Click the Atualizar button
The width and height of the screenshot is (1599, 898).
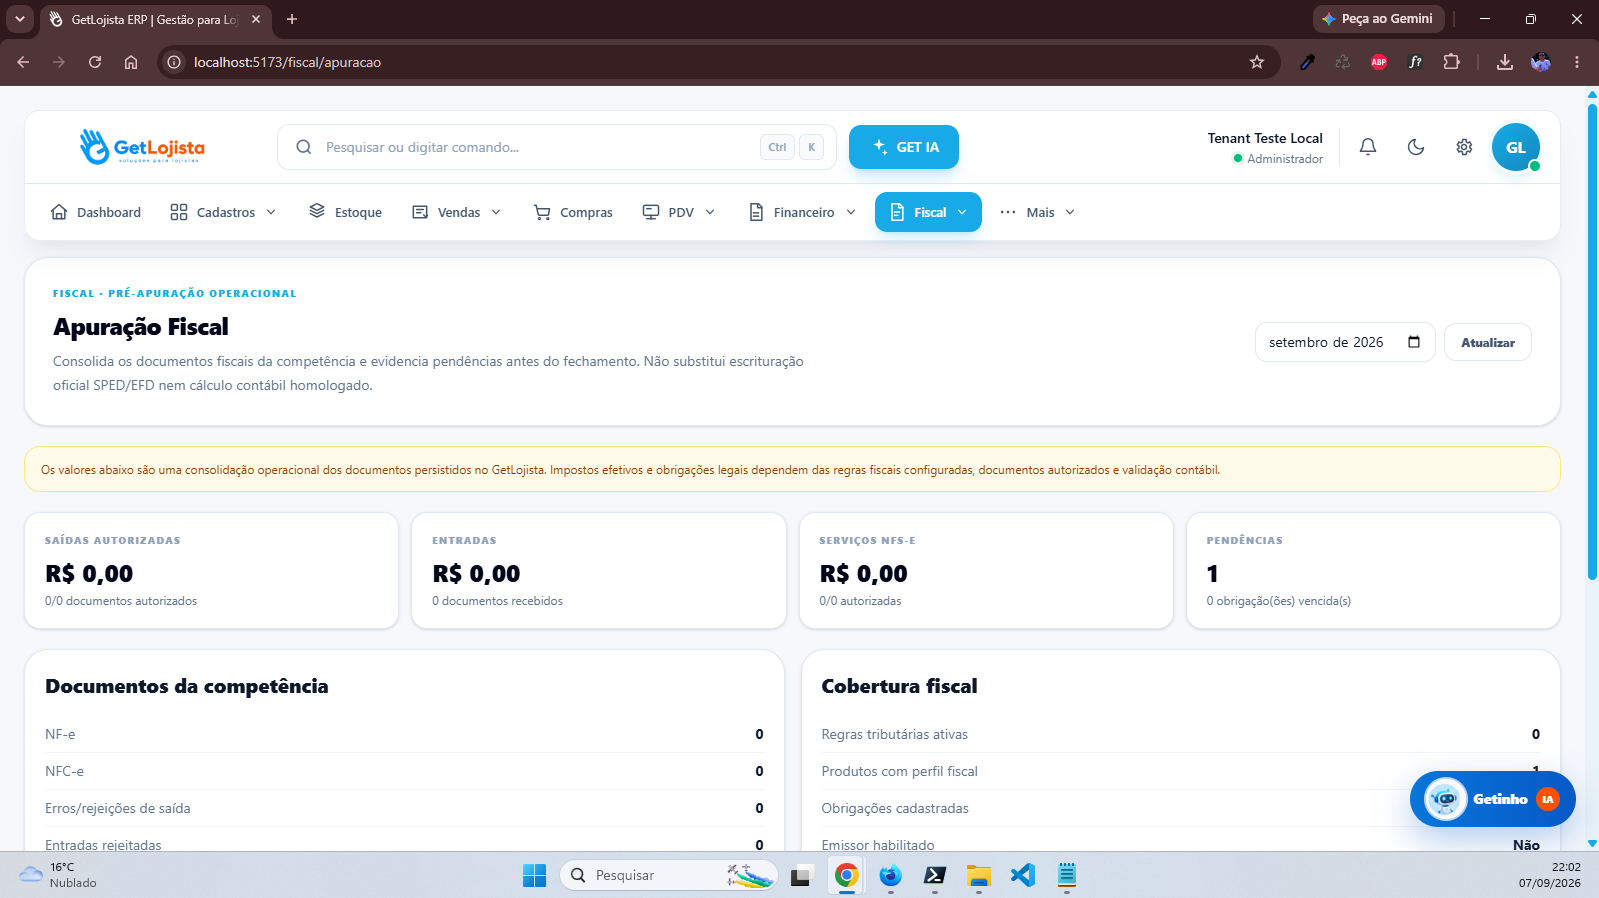[x=1488, y=342]
